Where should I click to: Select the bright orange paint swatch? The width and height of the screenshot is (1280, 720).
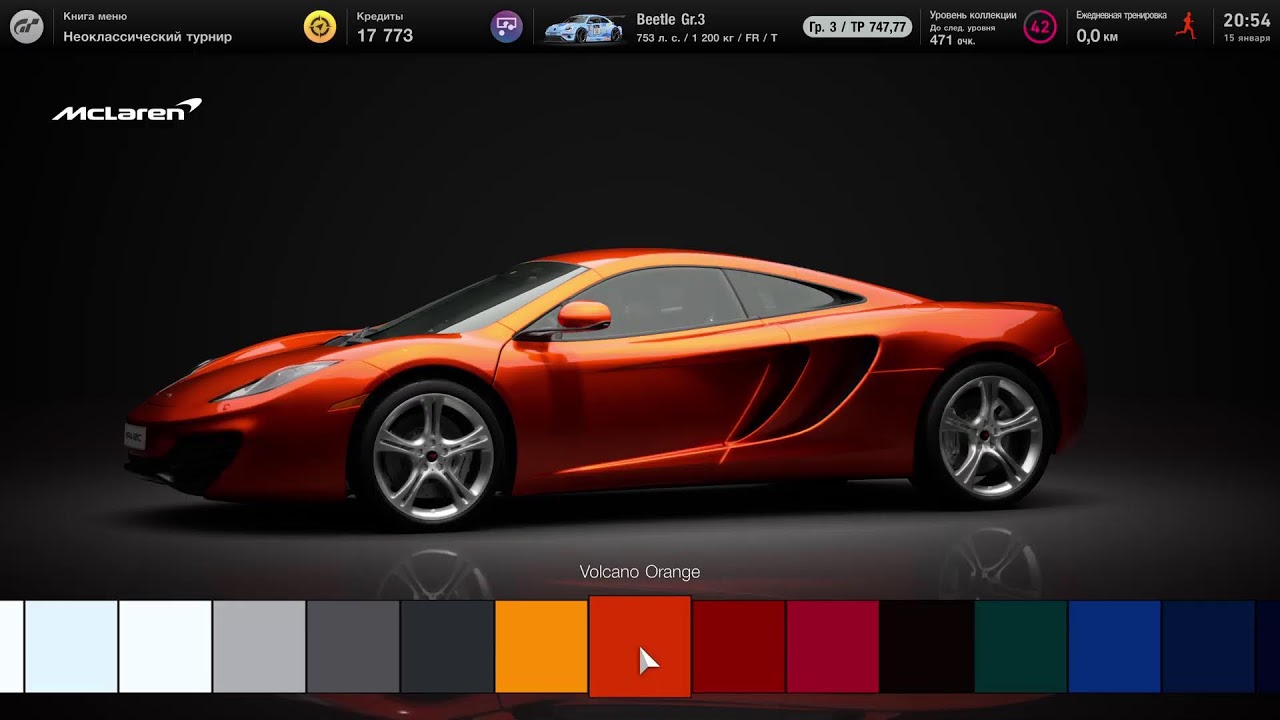541,646
